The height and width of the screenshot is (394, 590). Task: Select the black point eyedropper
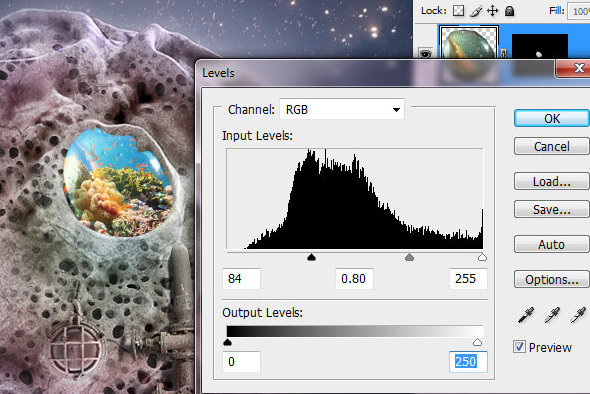point(526,315)
